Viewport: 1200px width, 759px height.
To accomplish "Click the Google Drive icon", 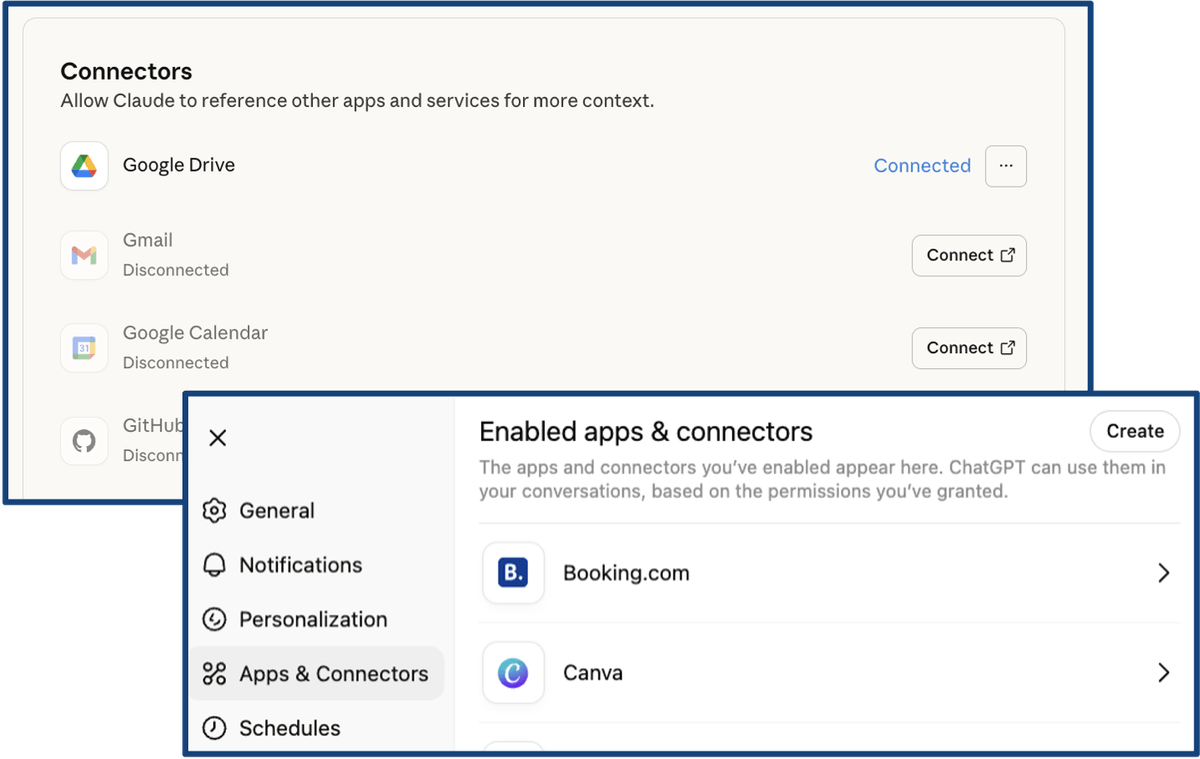I will point(84,166).
